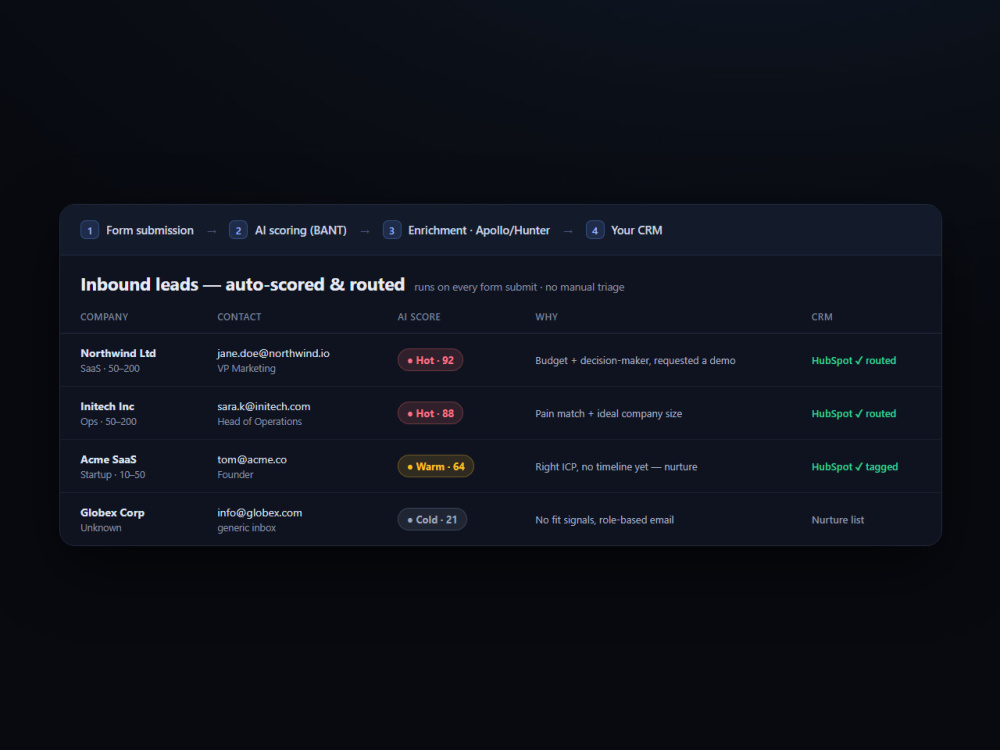Click the step 3 number badge

click(392, 230)
